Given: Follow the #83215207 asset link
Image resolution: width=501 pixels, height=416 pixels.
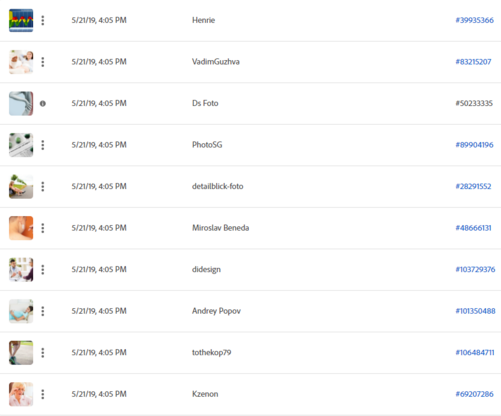Looking at the screenshot, I should (473, 62).
